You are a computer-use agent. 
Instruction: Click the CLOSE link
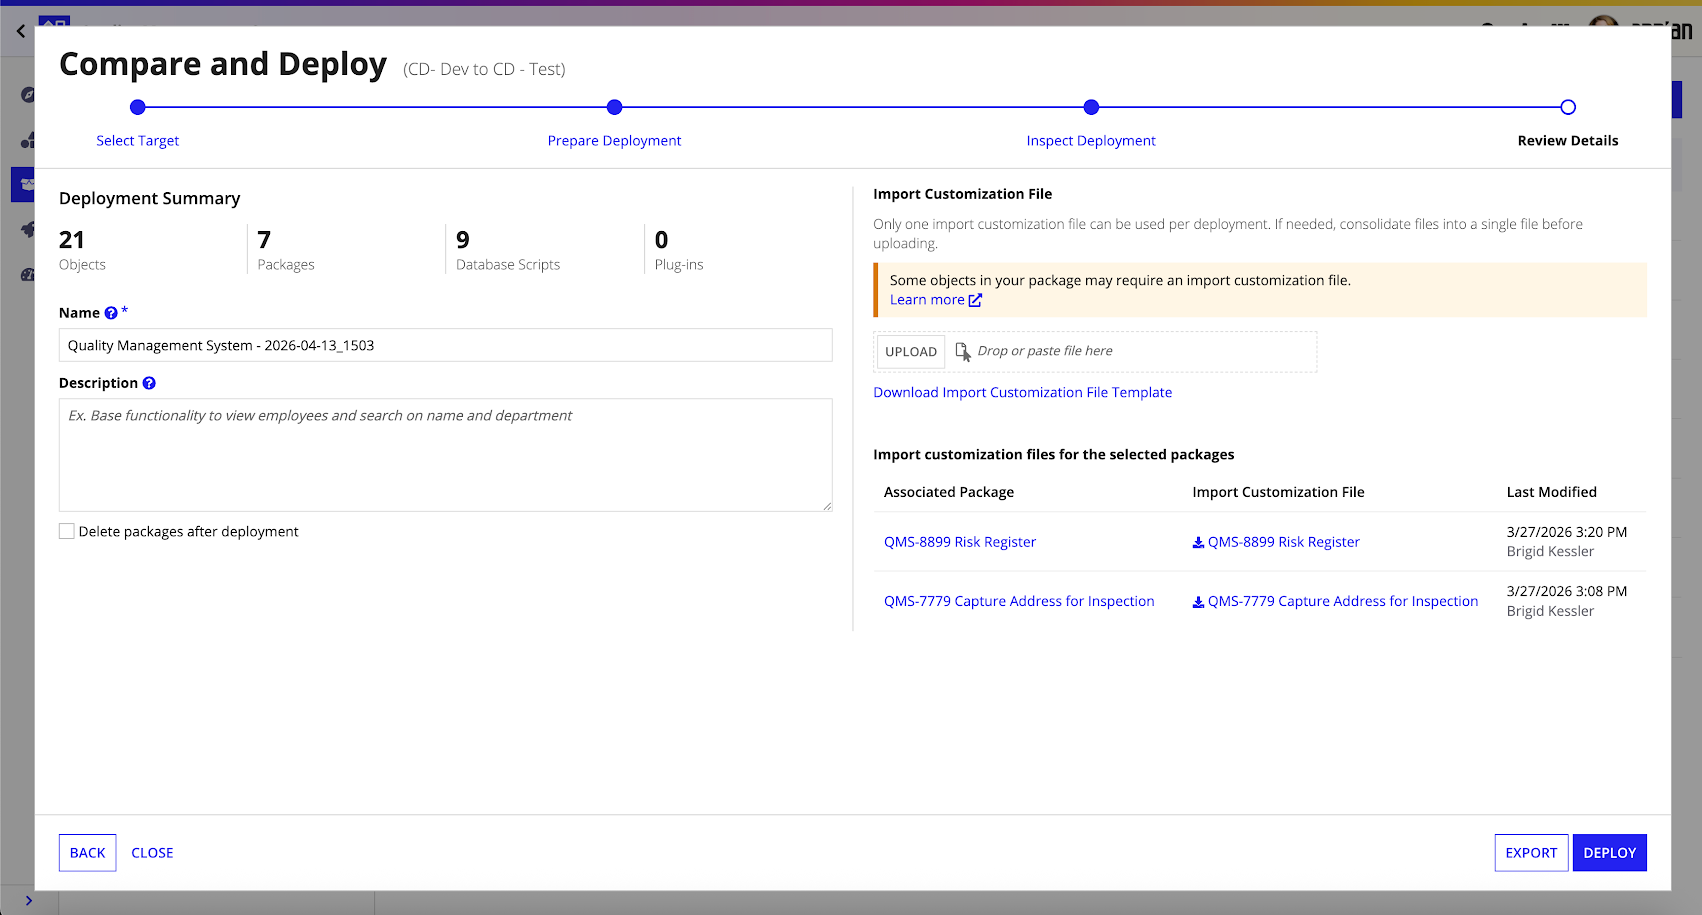[x=152, y=853]
